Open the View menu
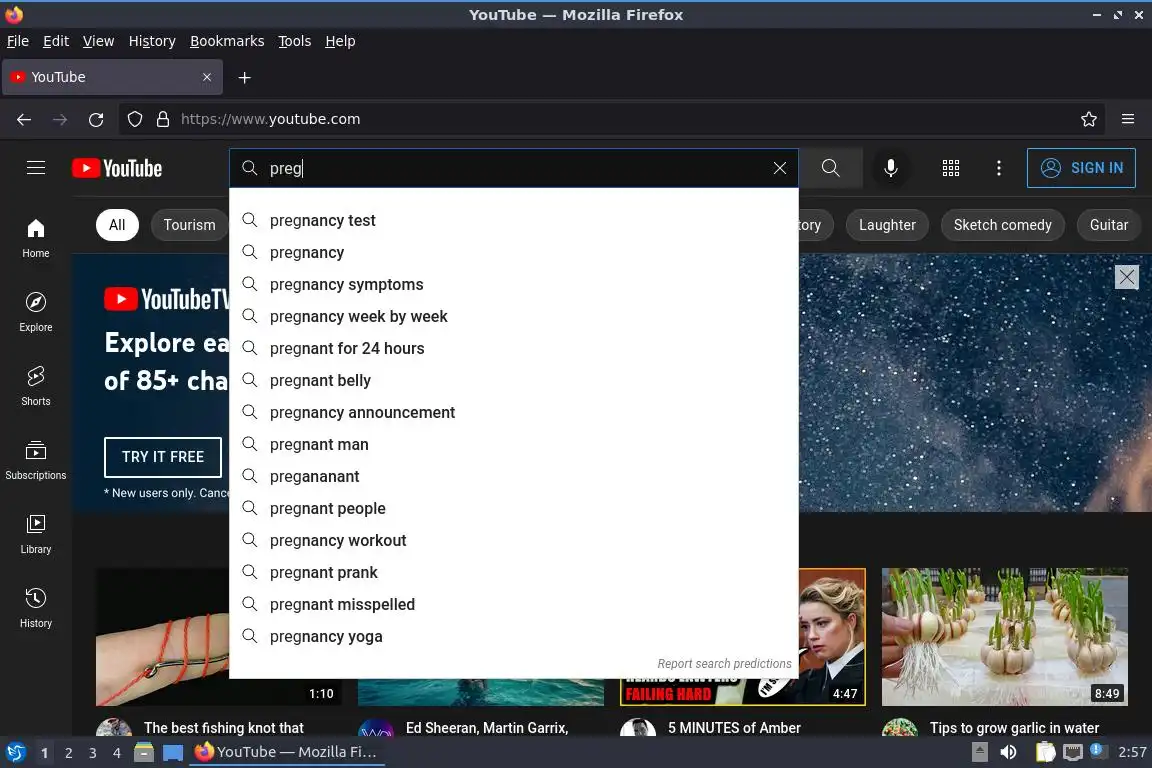The height and width of the screenshot is (768, 1152). coord(98,41)
